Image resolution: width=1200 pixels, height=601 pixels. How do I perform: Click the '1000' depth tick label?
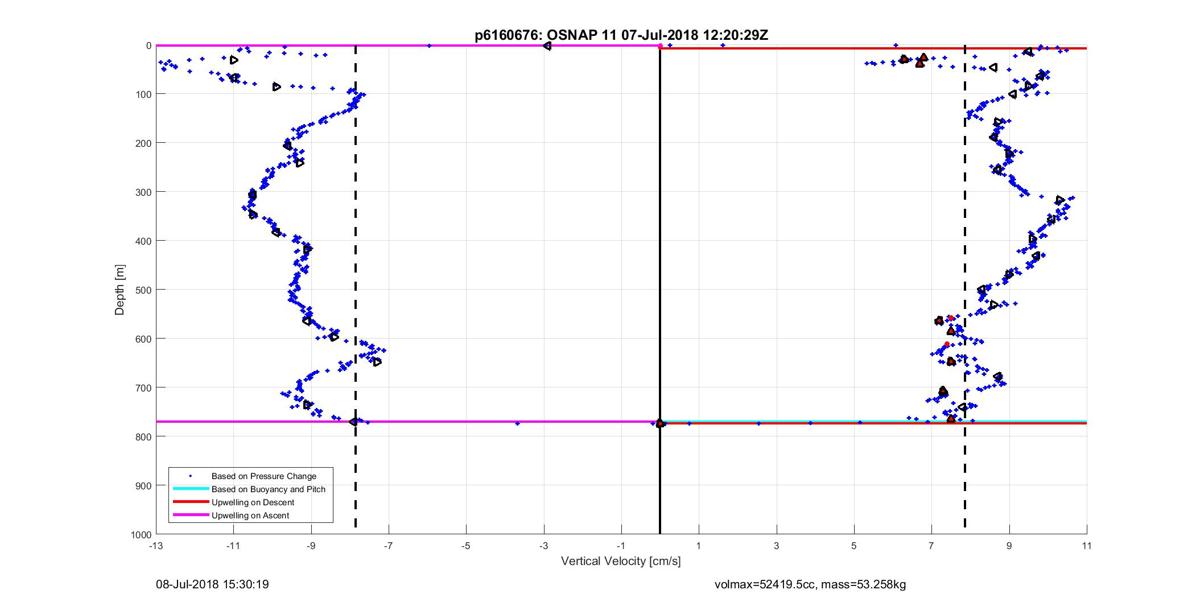pos(139,535)
